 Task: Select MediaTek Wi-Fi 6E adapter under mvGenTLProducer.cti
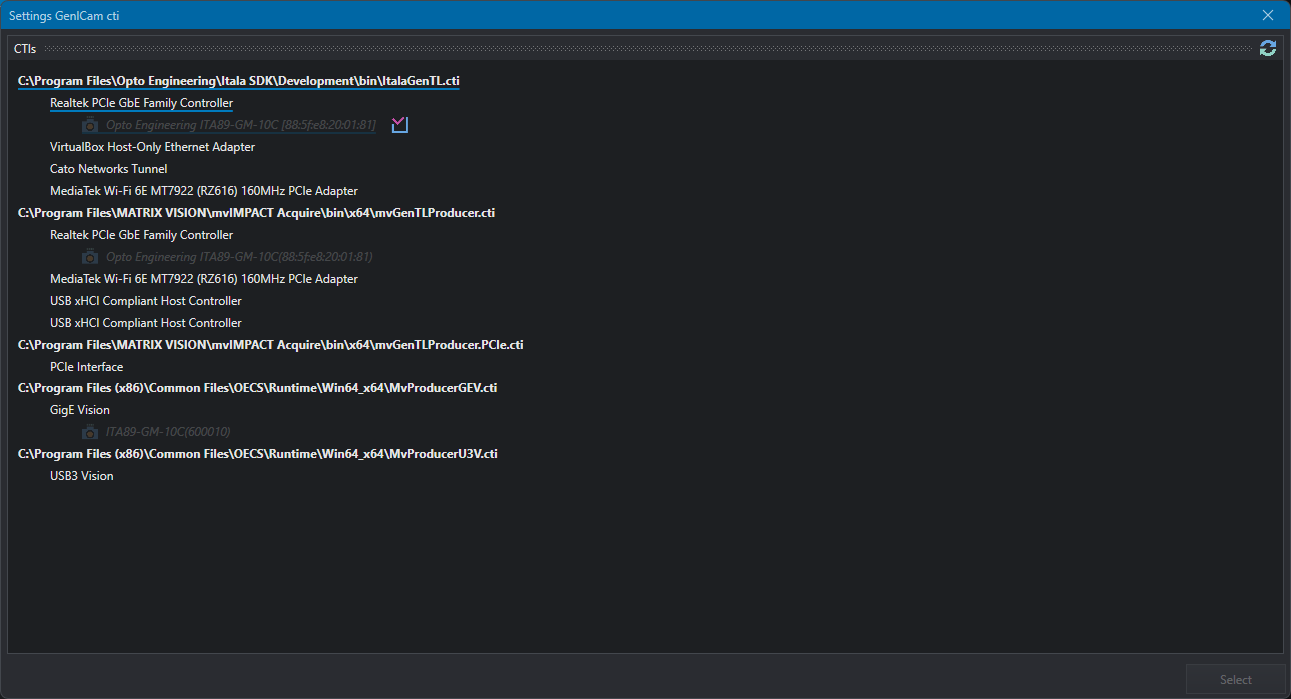pos(204,279)
